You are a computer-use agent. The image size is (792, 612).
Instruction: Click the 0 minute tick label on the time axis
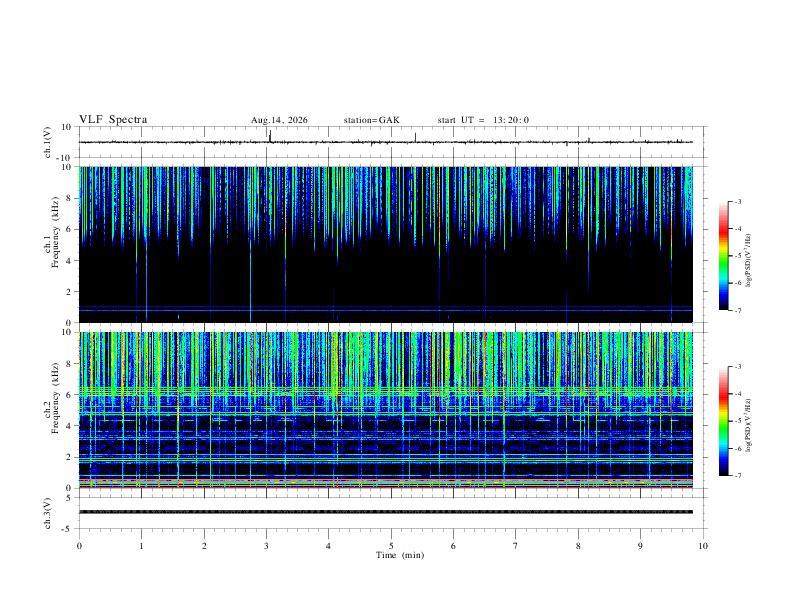[x=79, y=546]
